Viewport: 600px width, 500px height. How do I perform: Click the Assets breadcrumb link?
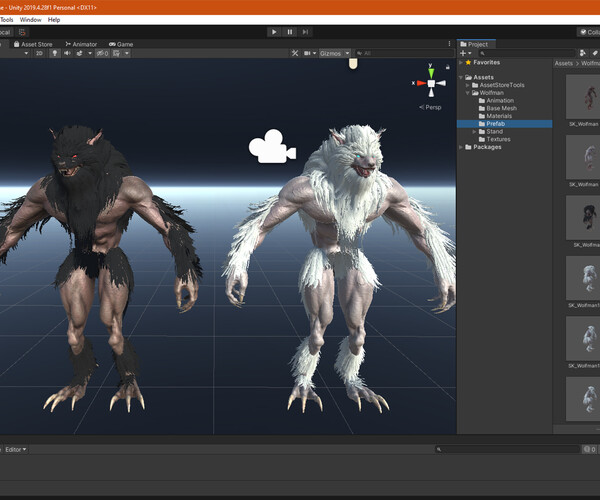click(x=564, y=64)
